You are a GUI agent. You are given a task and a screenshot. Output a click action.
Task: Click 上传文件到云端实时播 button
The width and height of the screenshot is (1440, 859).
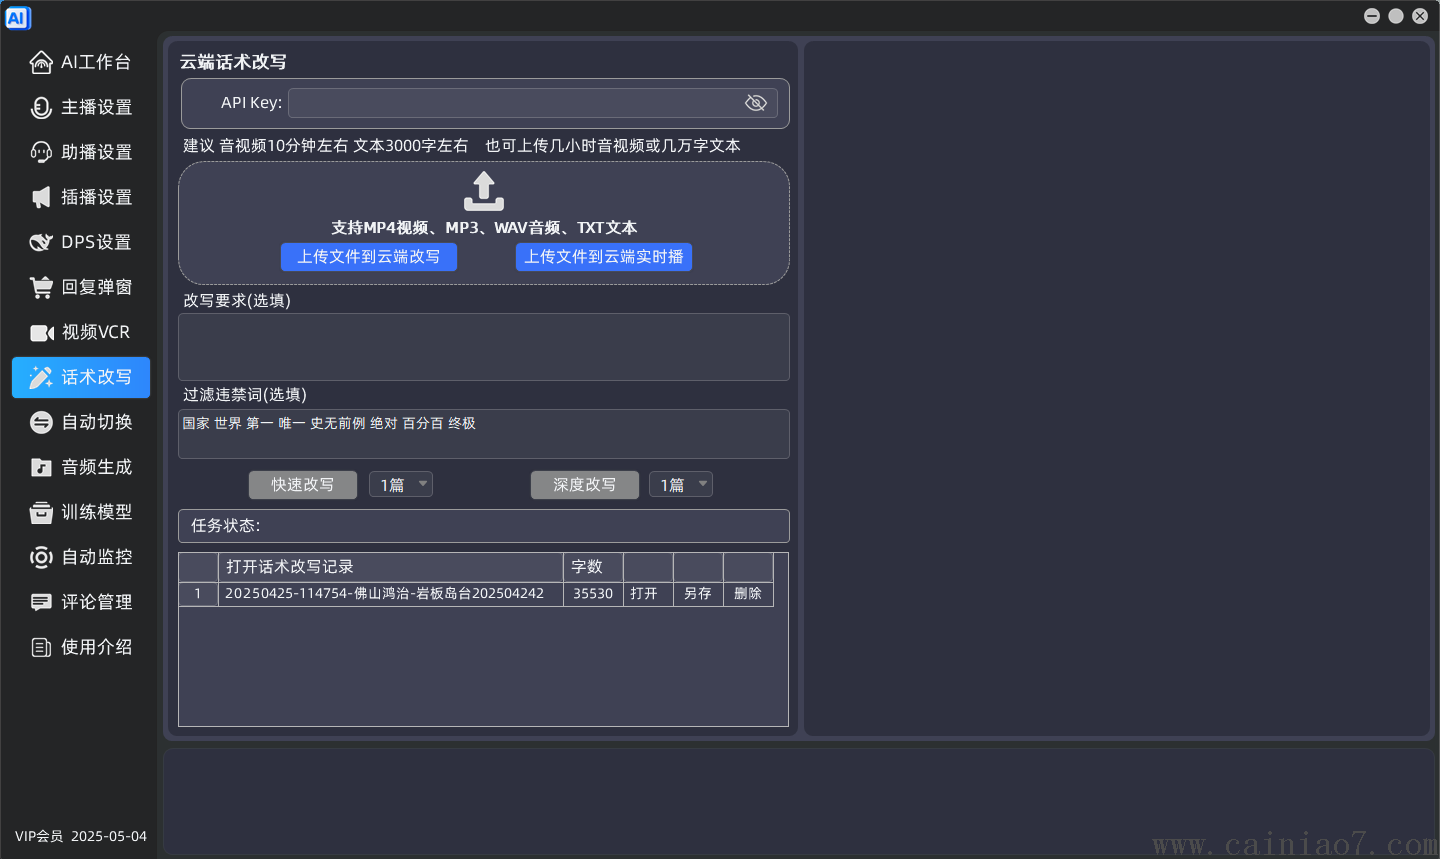click(x=604, y=257)
